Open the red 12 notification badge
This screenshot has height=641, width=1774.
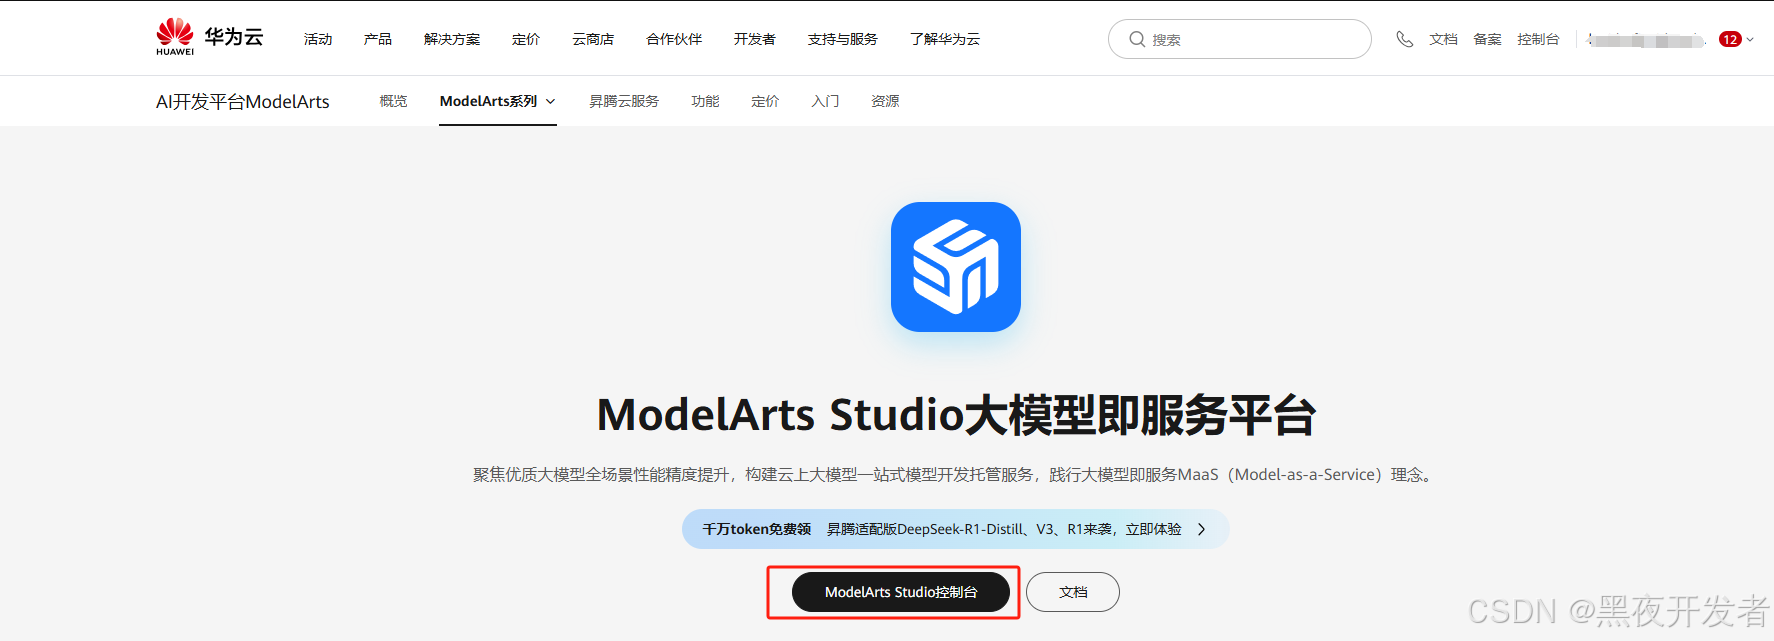1730,39
